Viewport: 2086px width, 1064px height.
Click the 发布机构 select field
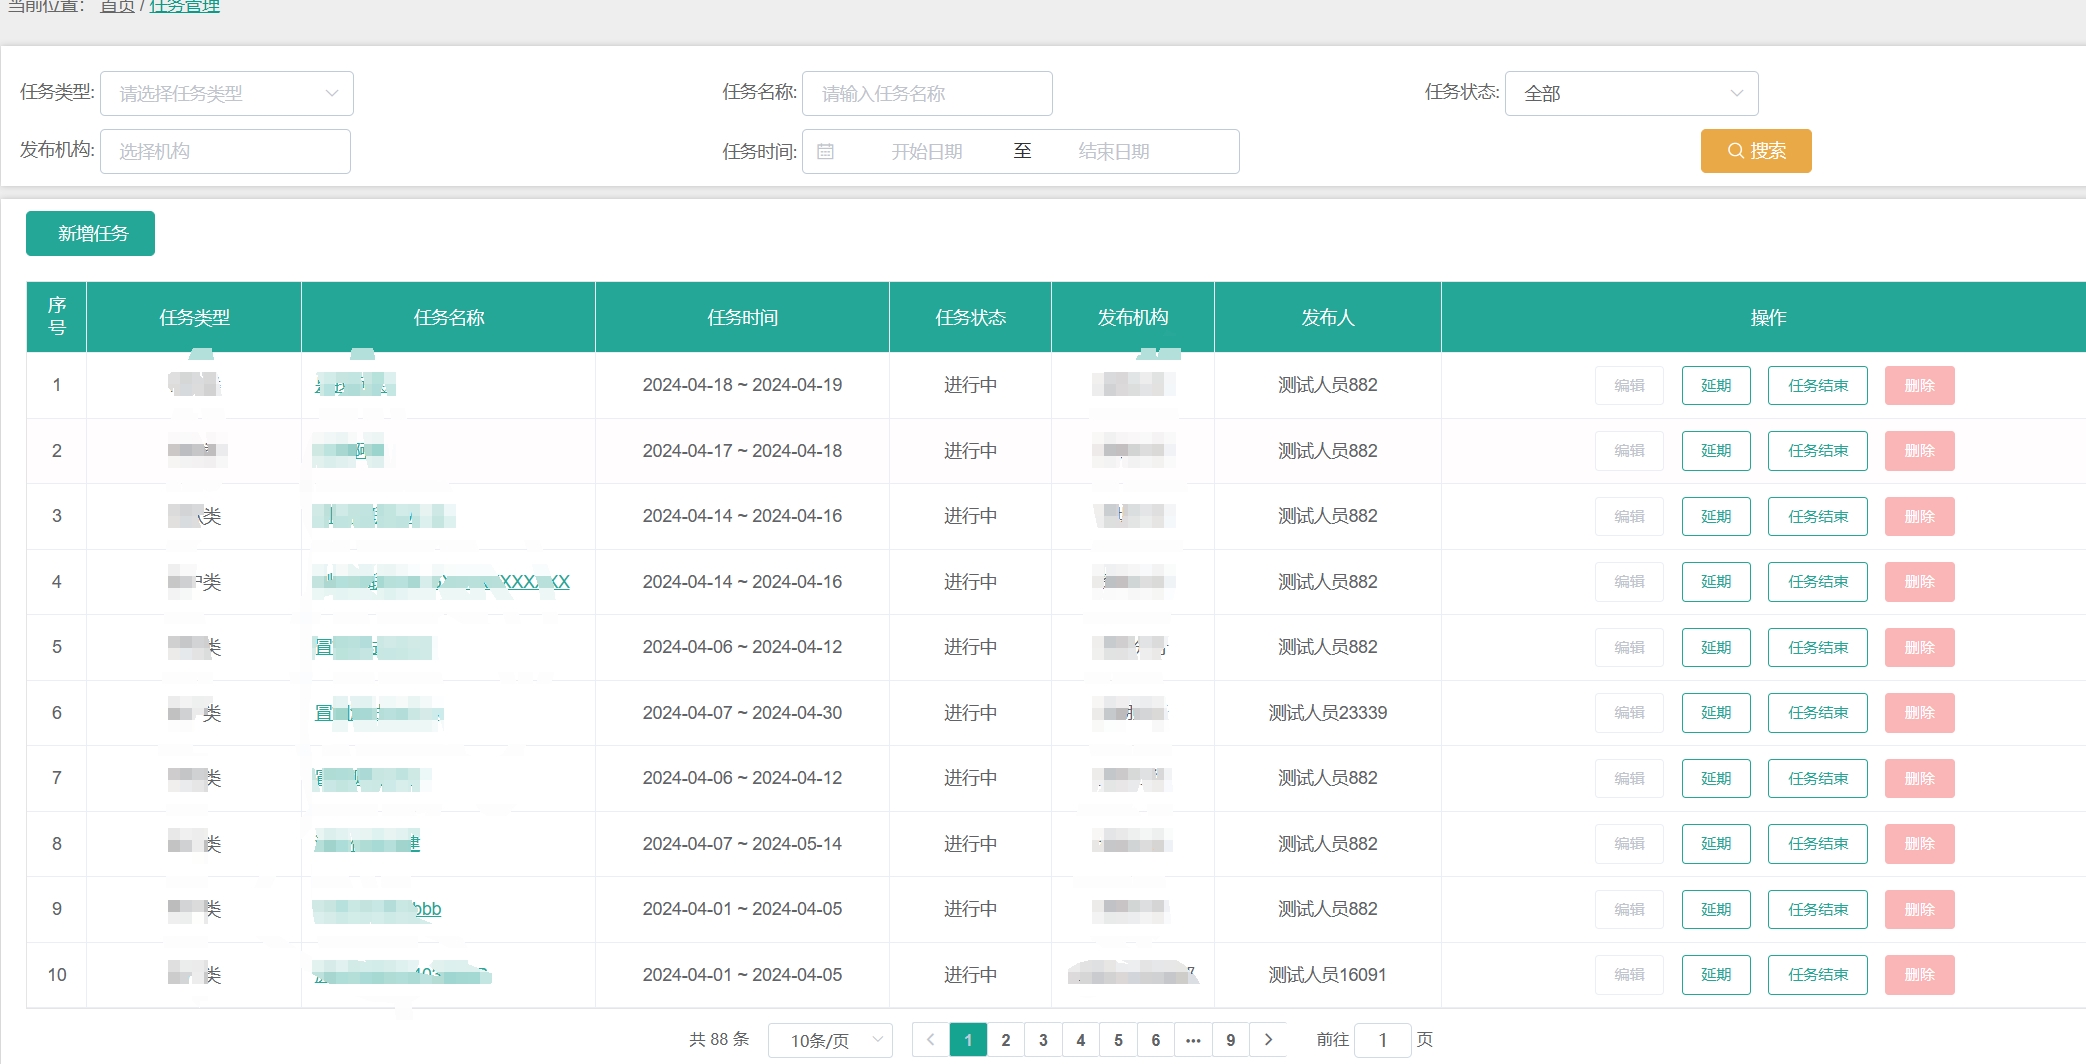[x=226, y=151]
